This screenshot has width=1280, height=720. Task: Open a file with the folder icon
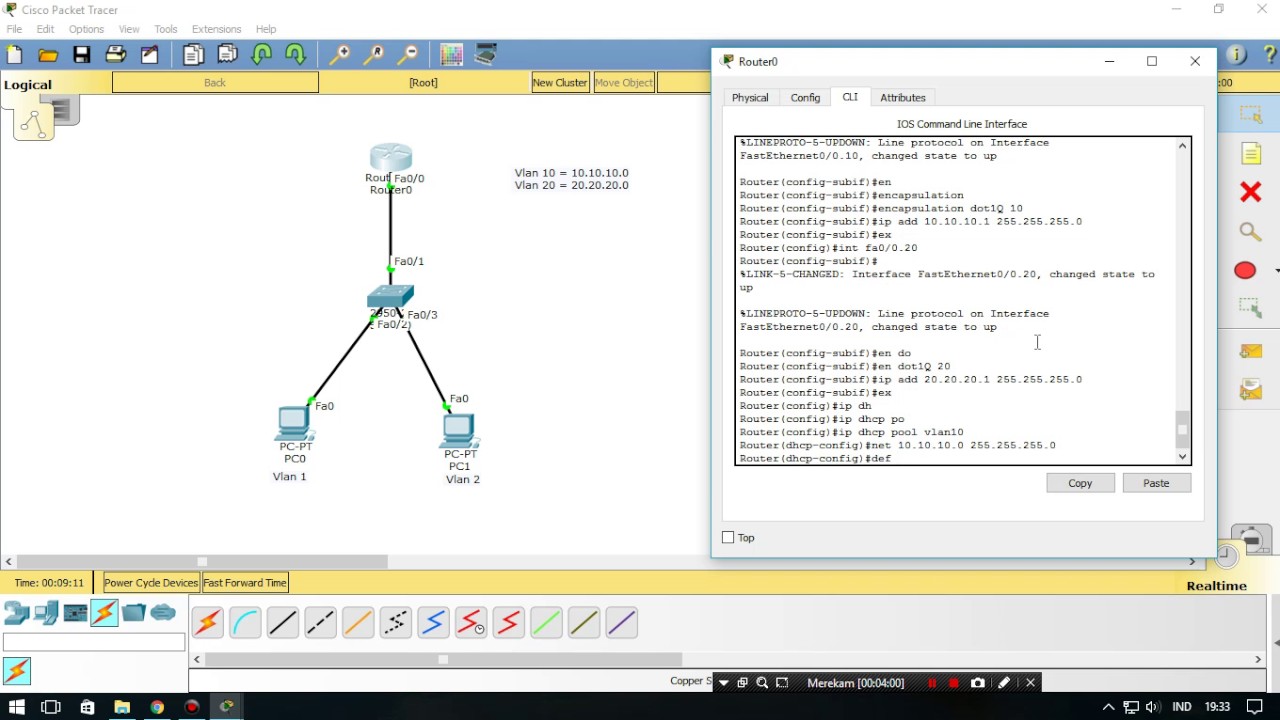[x=48, y=55]
